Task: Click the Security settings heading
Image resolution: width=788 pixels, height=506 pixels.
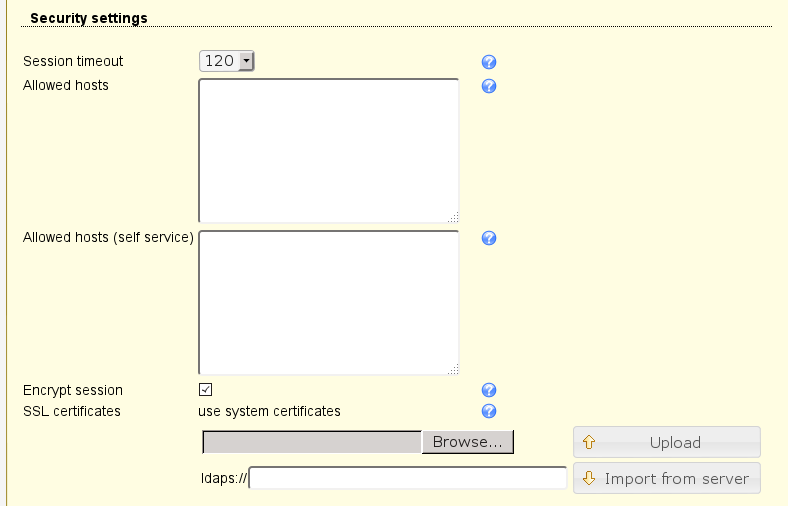Action: point(89,18)
